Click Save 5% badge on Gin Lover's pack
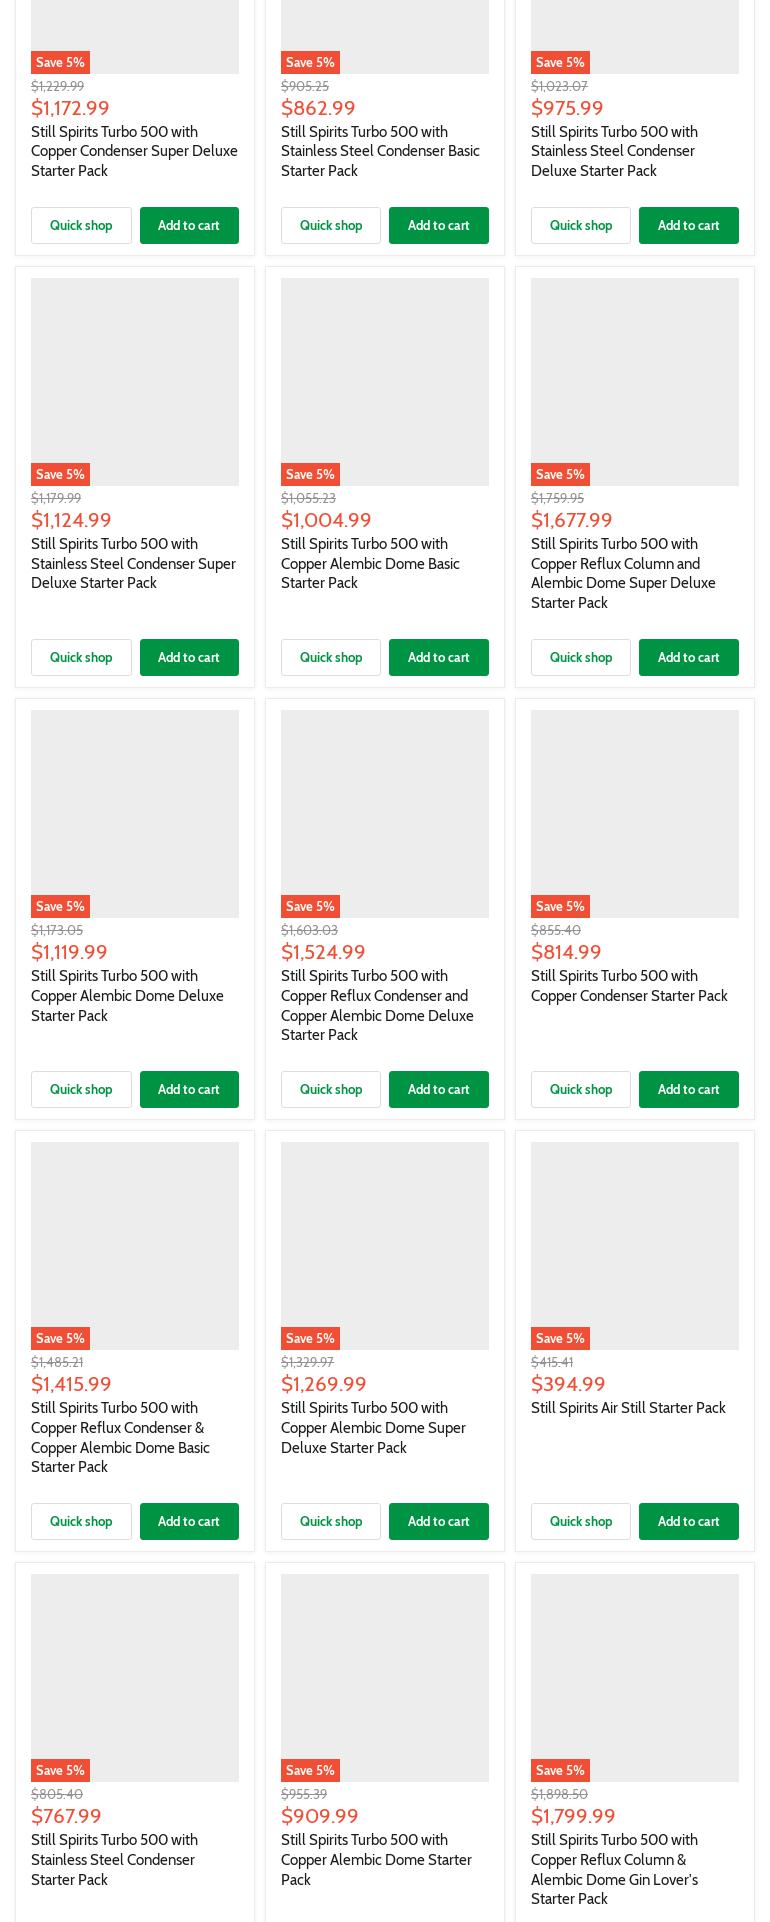The height and width of the screenshot is (1922, 770). tap(560, 1770)
